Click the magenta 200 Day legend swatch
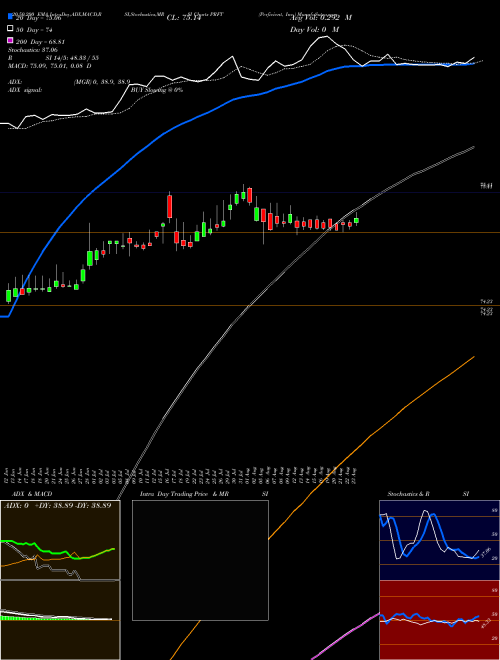 coord(10,40)
